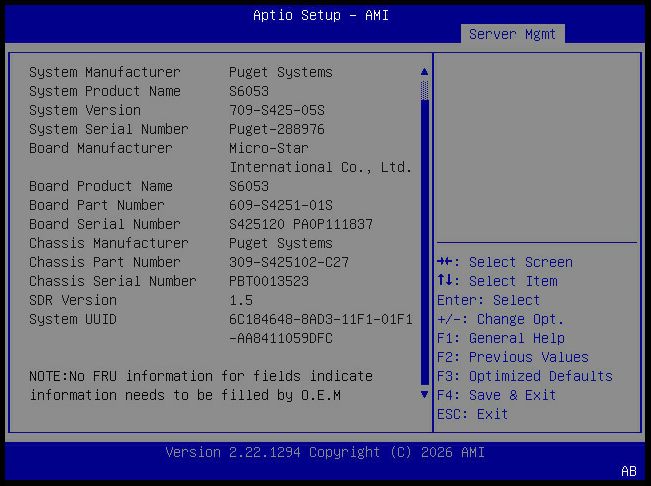Click the System Manufacturer label
Viewport: 651px width, 486px height.
(x=105, y=72)
